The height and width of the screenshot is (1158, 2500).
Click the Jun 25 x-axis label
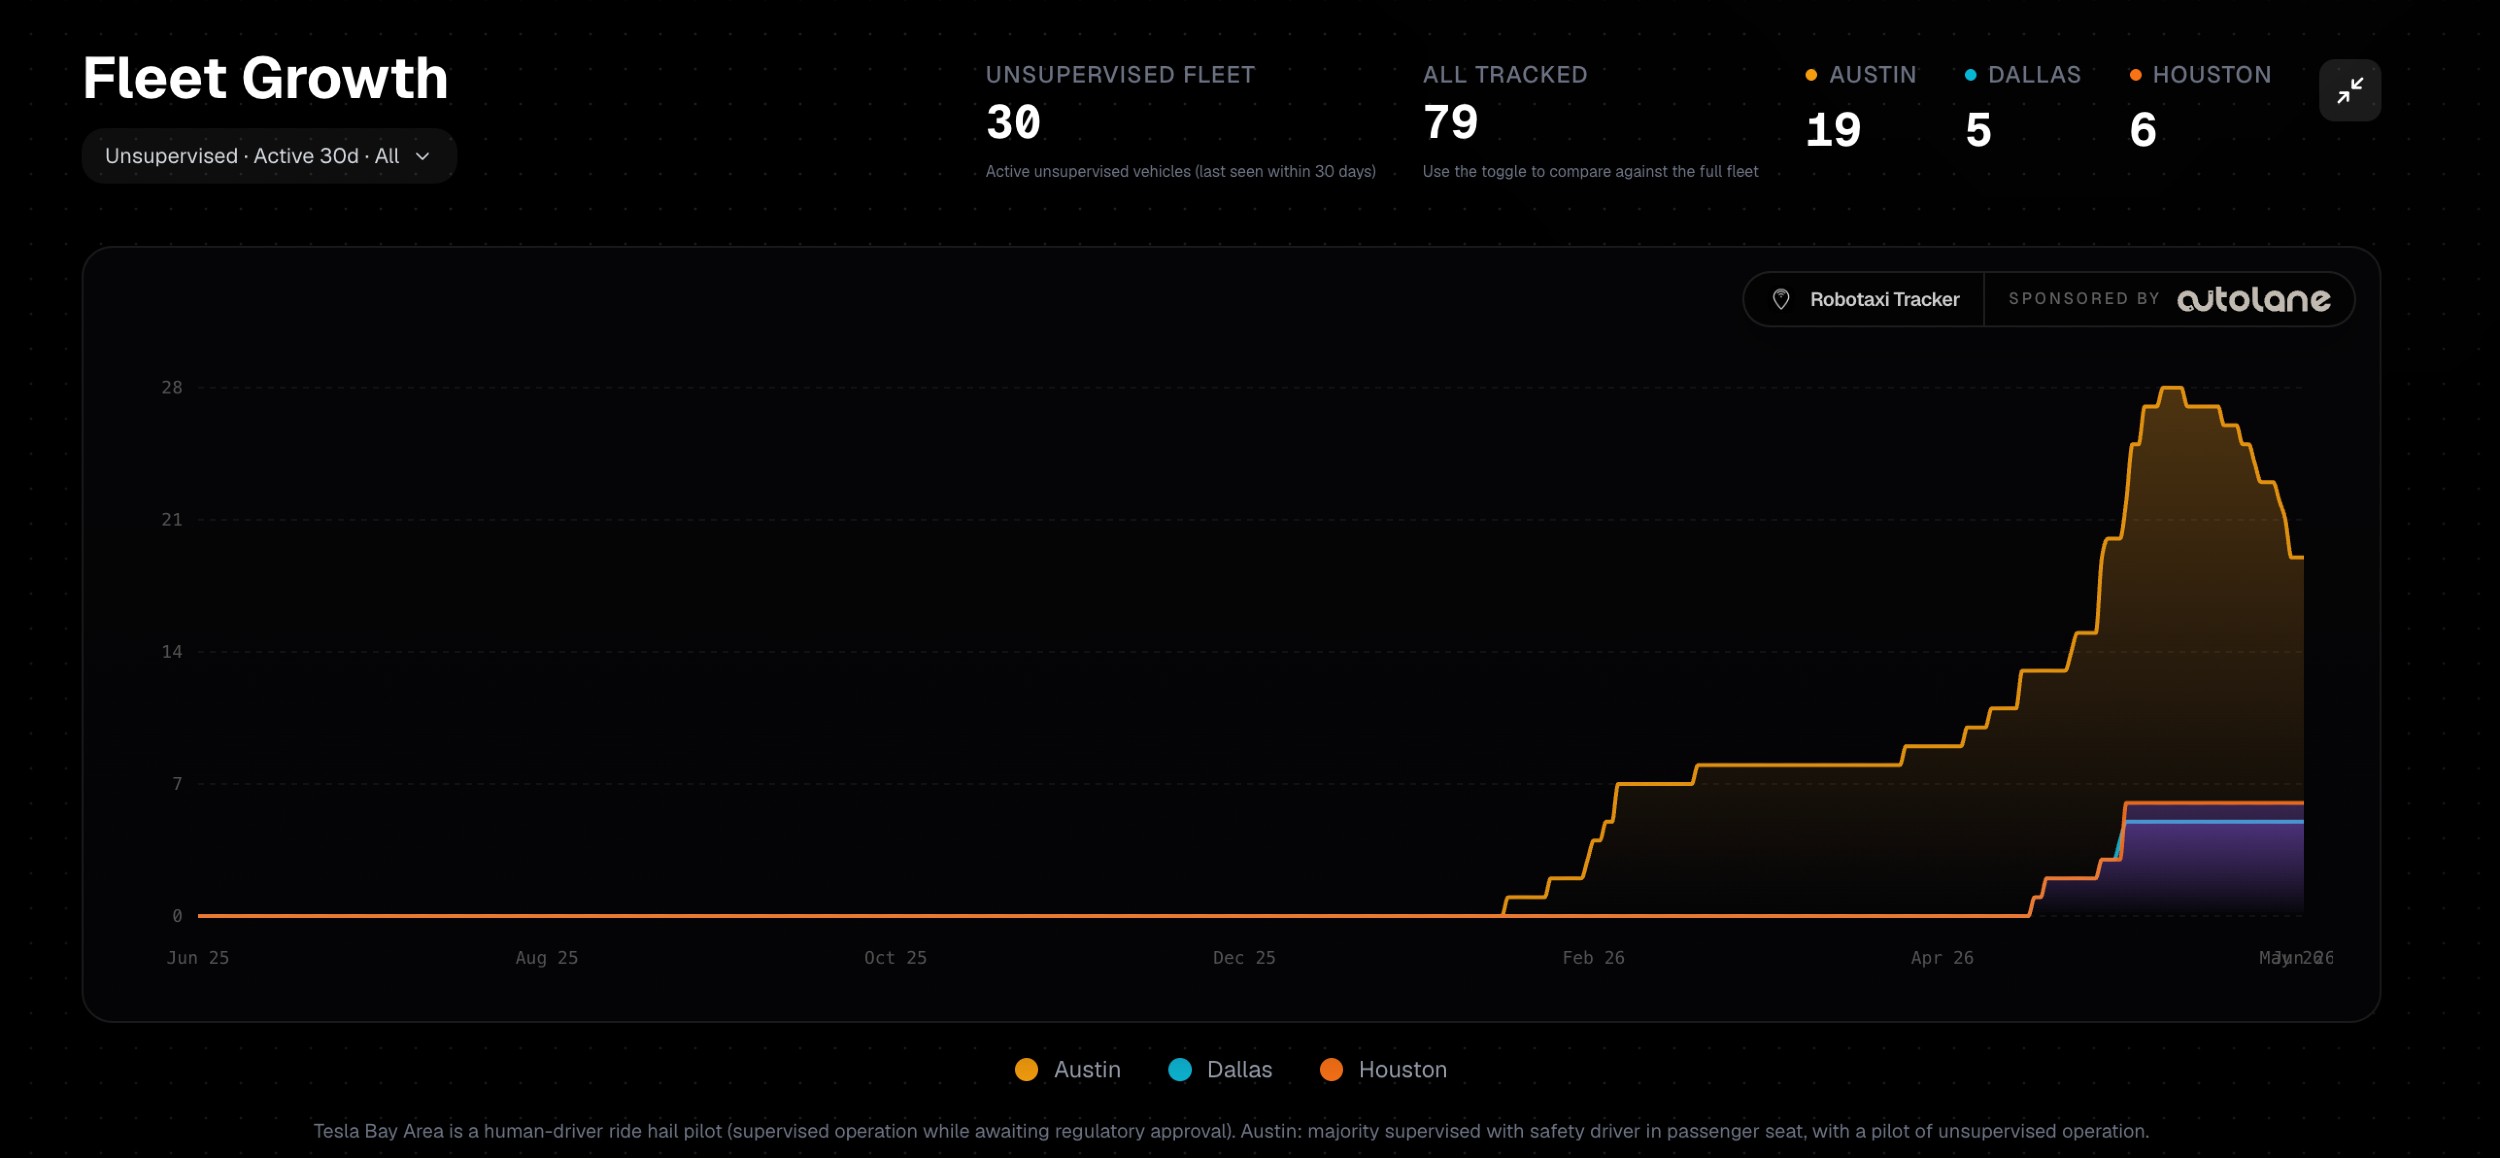[x=198, y=958]
